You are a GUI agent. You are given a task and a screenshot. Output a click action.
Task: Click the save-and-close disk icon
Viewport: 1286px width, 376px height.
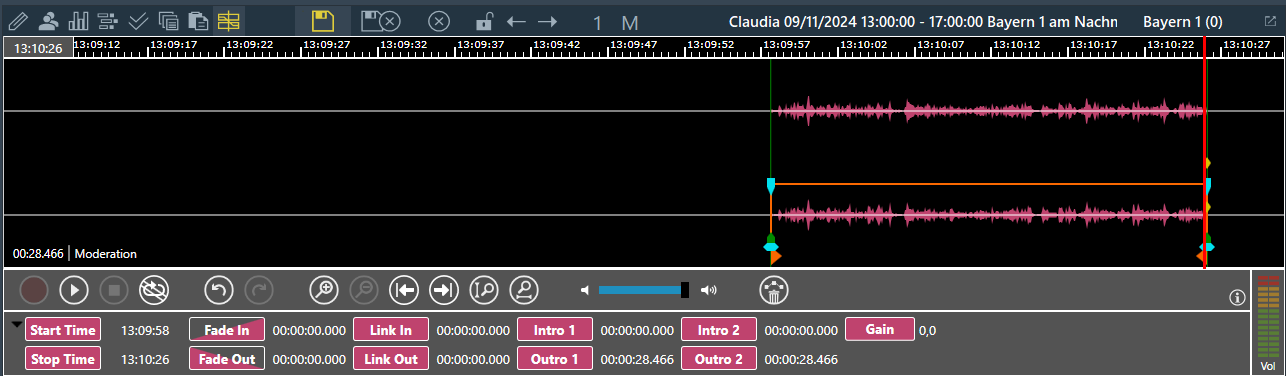click(381, 21)
